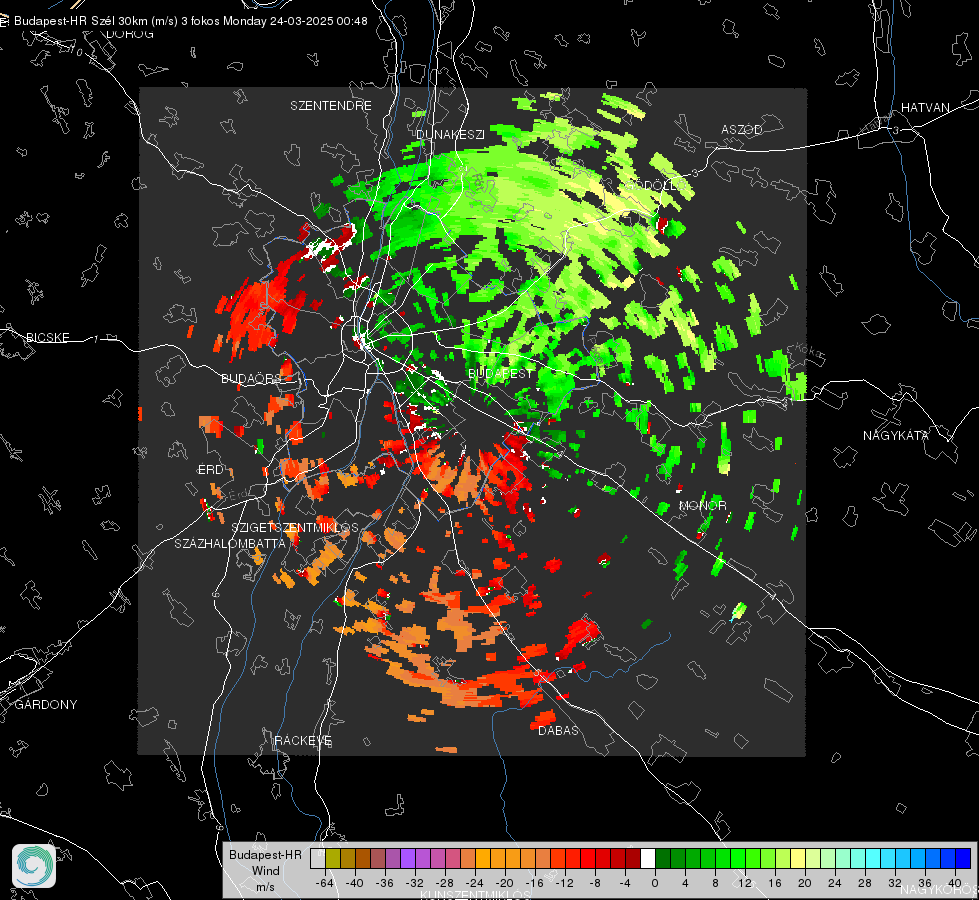The image size is (979, 900).
Task: Click the 28 legend scale value
Action: pyautogui.click(x=865, y=883)
